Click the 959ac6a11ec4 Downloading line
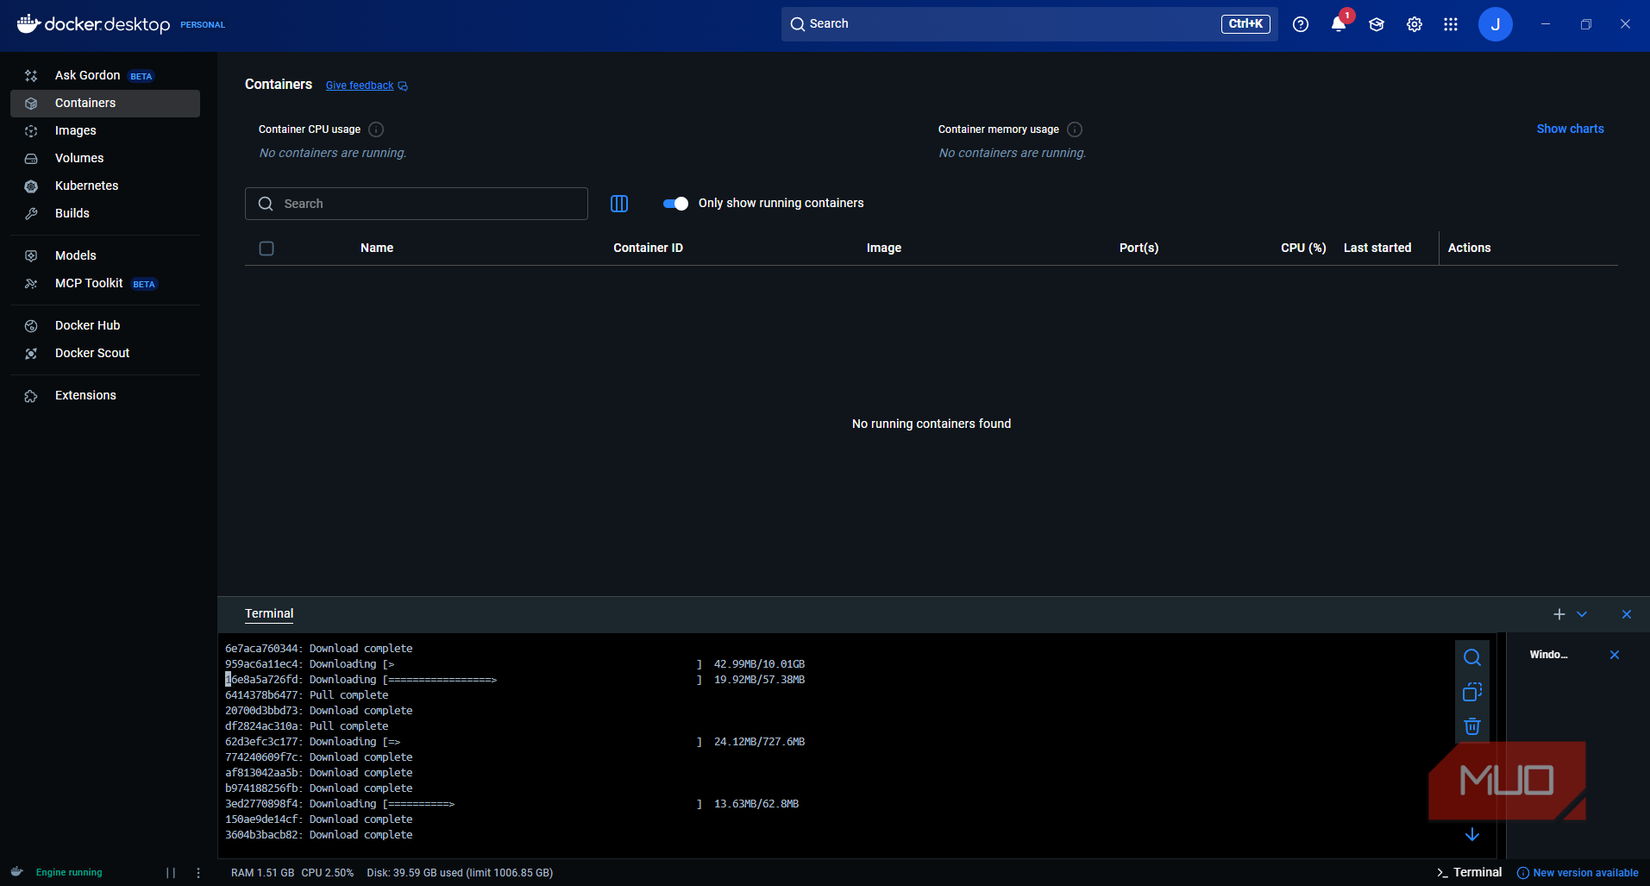1650x886 pixels. [x=515, y=664]
